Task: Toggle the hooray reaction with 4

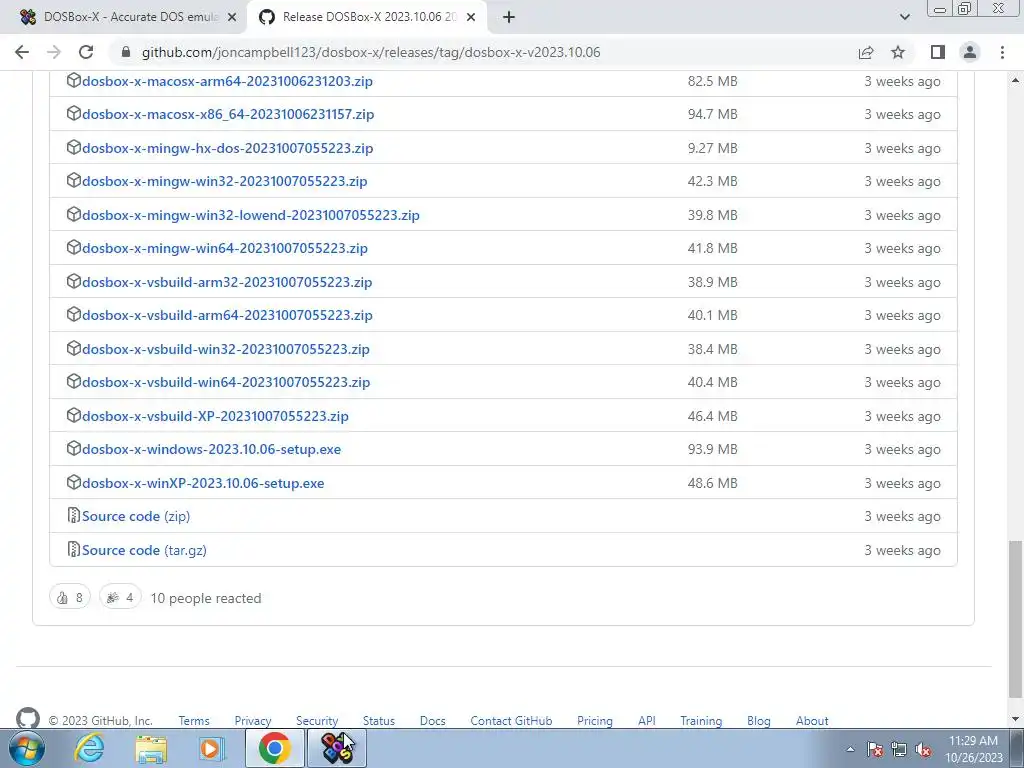Action: [x=120, y=598]
